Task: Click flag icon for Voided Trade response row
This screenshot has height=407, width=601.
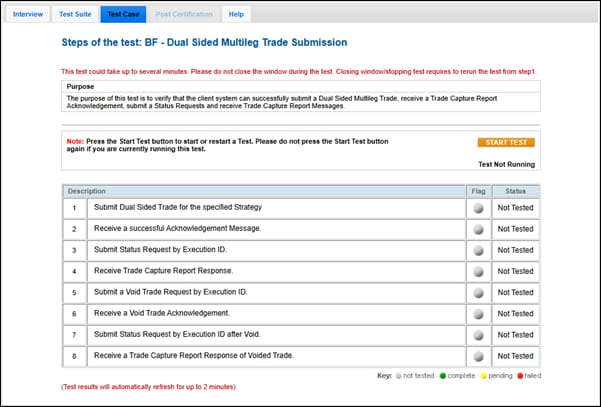Action: (478, 355)
